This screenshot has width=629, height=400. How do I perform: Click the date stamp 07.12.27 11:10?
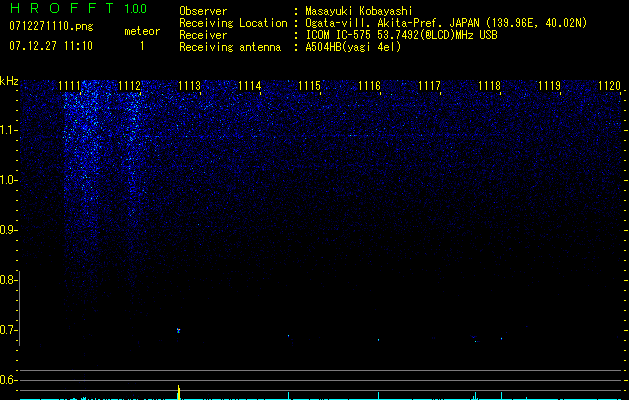51,46
